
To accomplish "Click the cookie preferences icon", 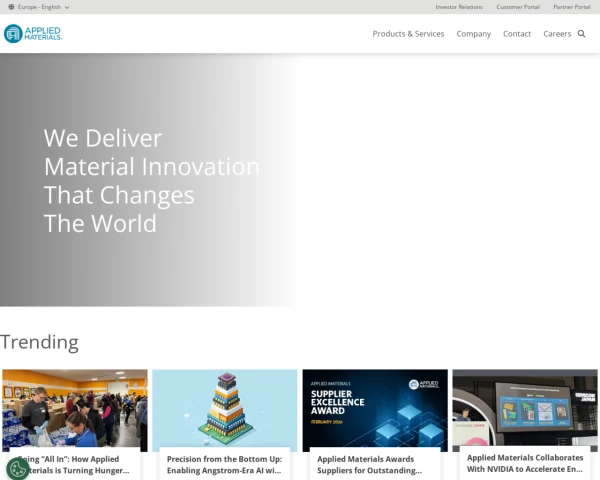I will click(17, 468).
